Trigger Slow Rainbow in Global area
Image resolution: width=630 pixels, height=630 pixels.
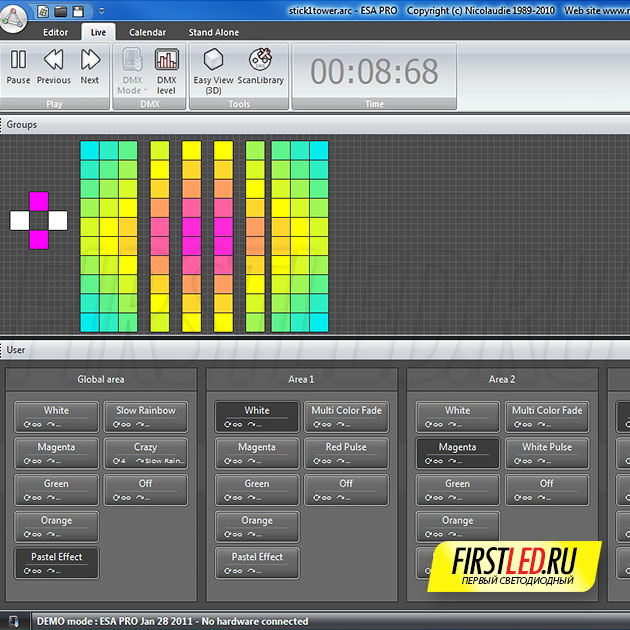pos(146,416)
